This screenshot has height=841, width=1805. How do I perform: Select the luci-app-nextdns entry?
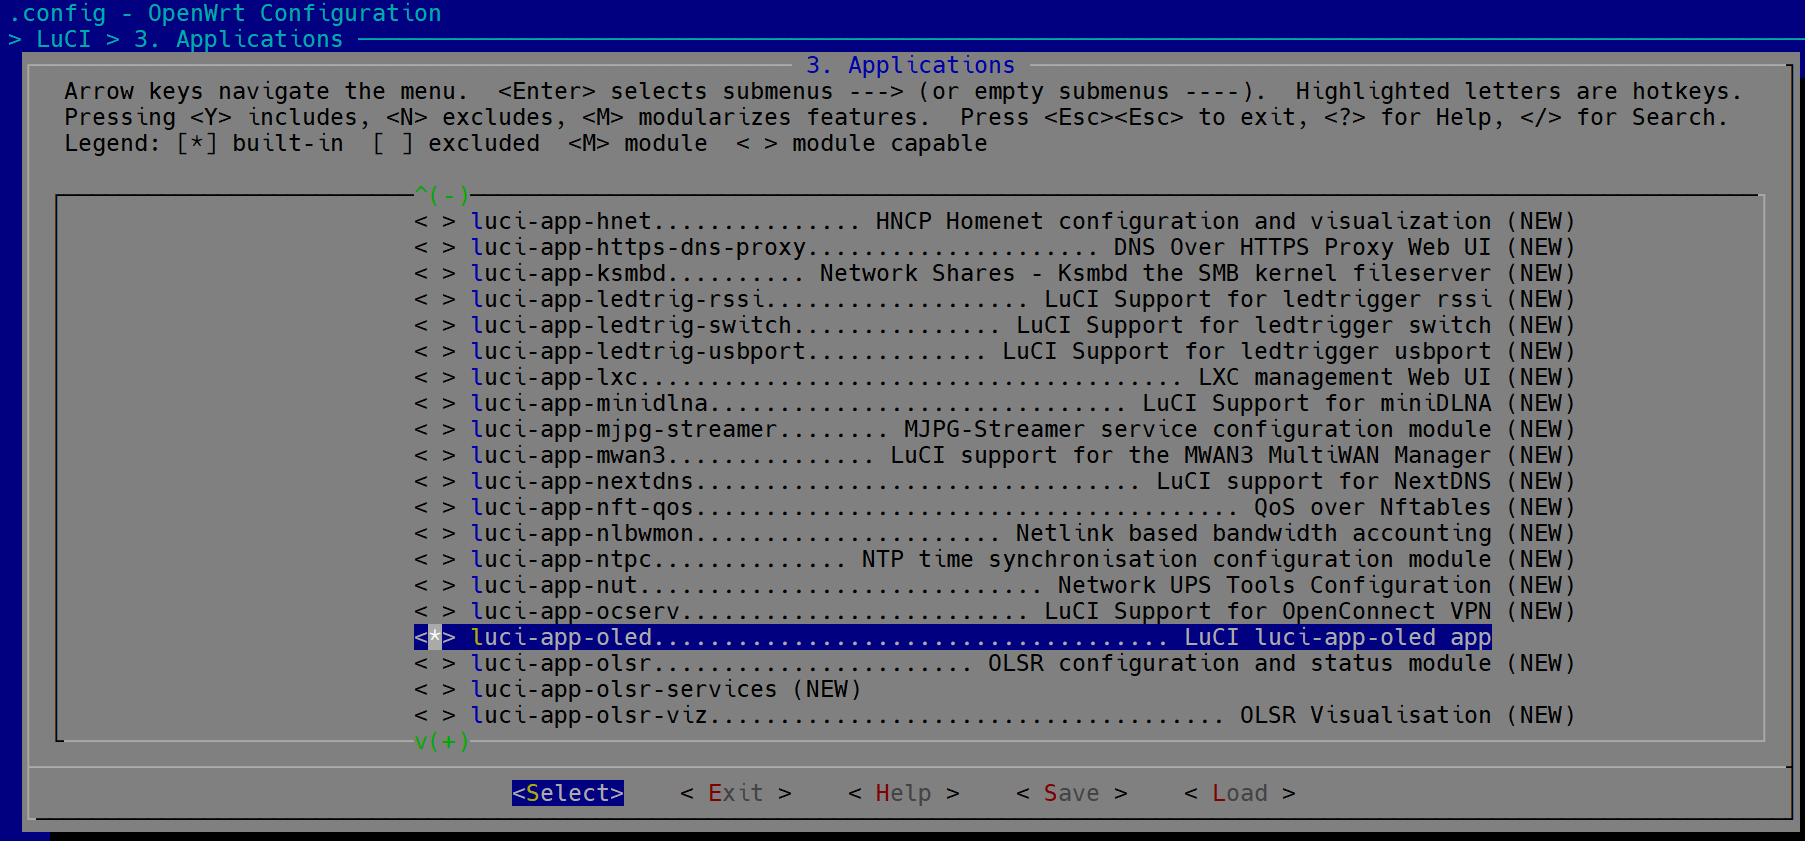995,481
